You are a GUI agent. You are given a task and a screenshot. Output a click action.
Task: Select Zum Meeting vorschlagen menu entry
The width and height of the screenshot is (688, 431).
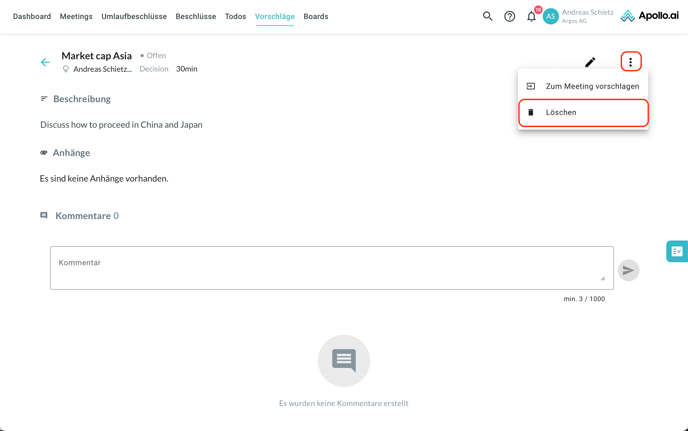(x=592, y=86)
